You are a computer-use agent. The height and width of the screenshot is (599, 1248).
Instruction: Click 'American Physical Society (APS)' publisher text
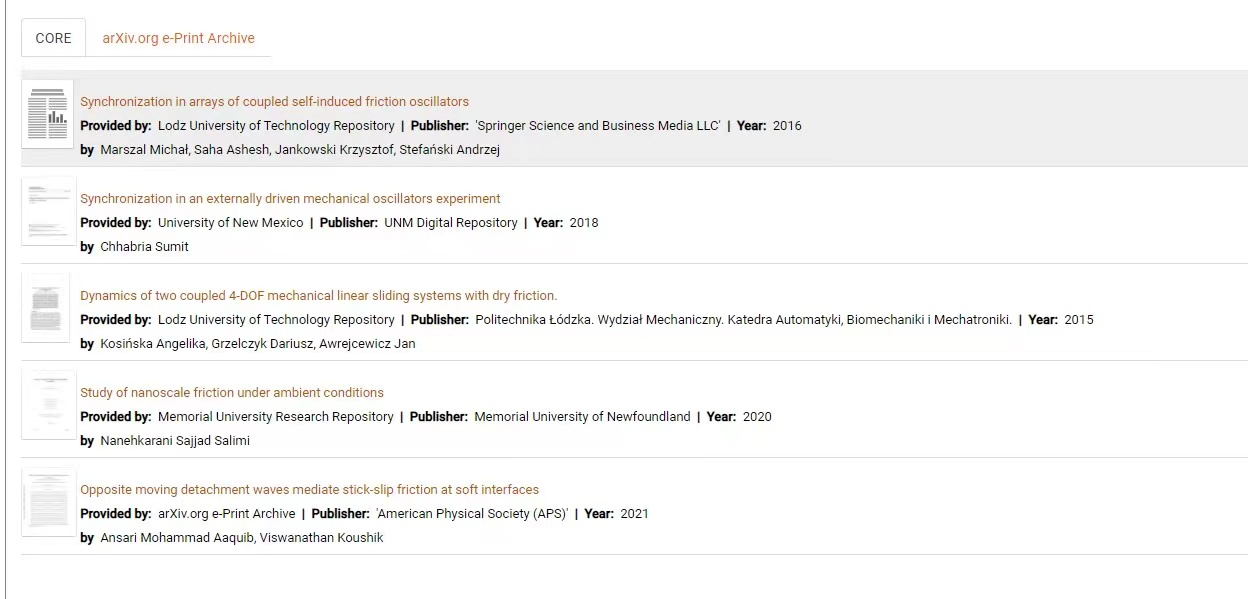tap(472, 513)
